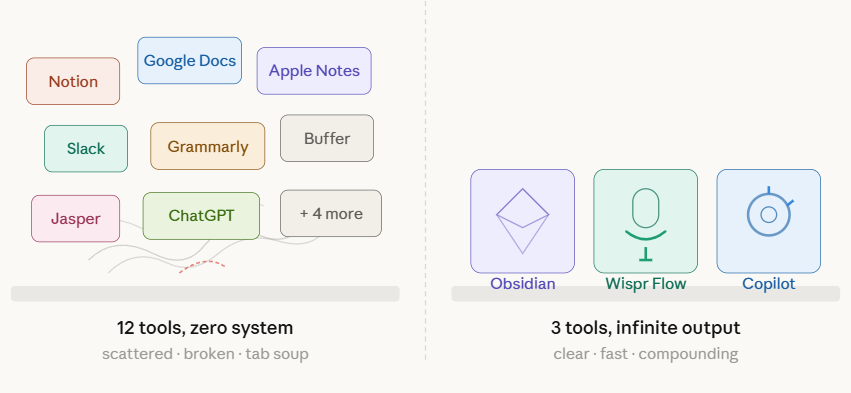Click "scattered · broken · tab soup" caption
The height and width of the screenshot is (393, 851).
[x=205, y=354]
